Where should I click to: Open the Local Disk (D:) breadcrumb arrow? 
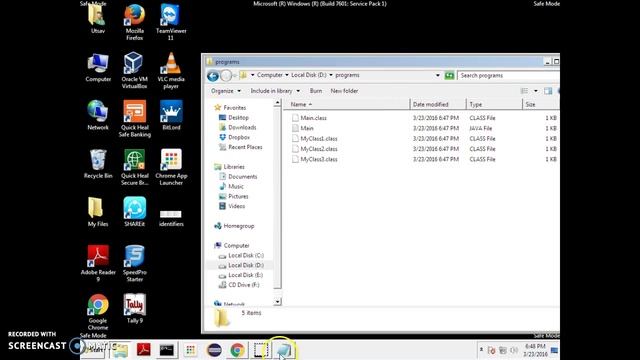331,75
